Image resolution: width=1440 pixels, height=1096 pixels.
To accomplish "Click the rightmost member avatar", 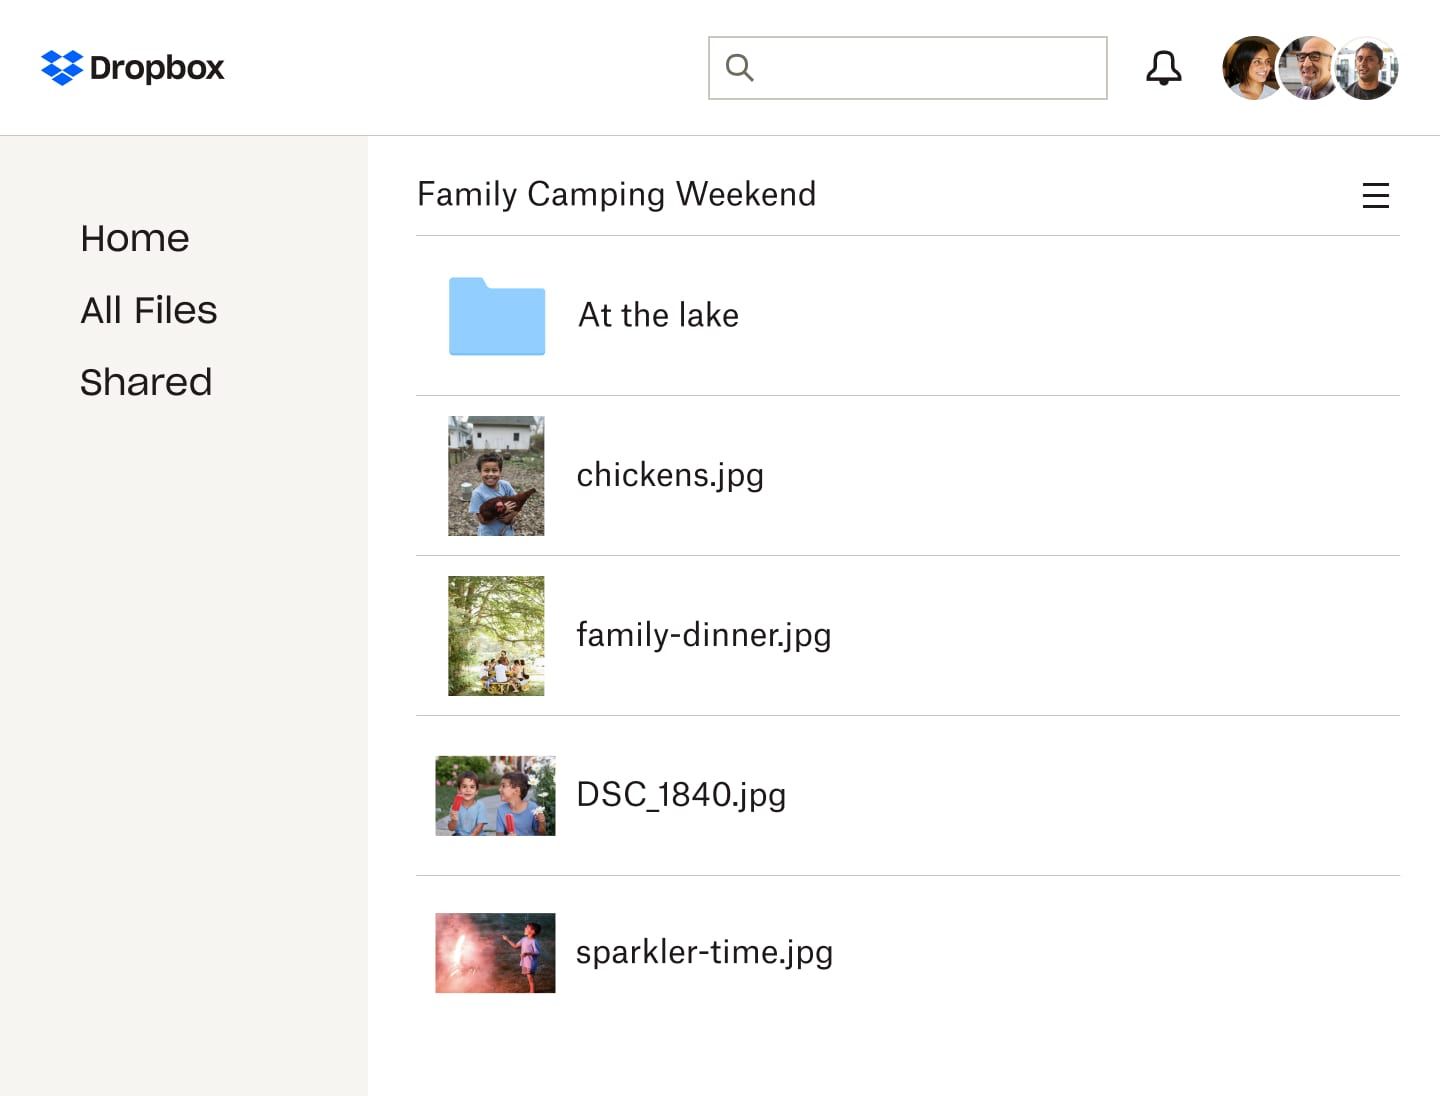I will coord(1367,68).
